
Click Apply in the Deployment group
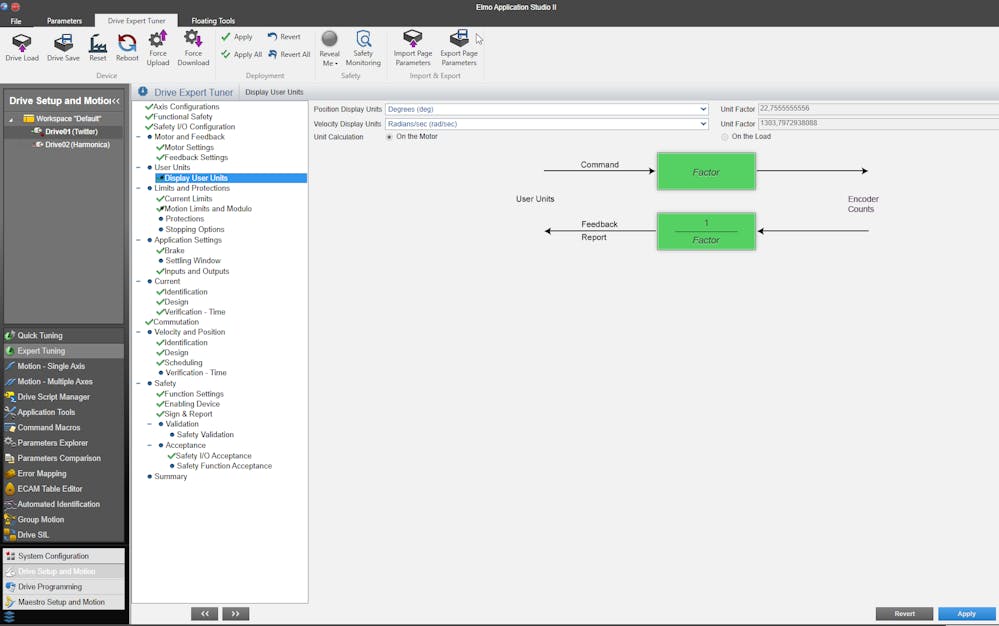237,37
